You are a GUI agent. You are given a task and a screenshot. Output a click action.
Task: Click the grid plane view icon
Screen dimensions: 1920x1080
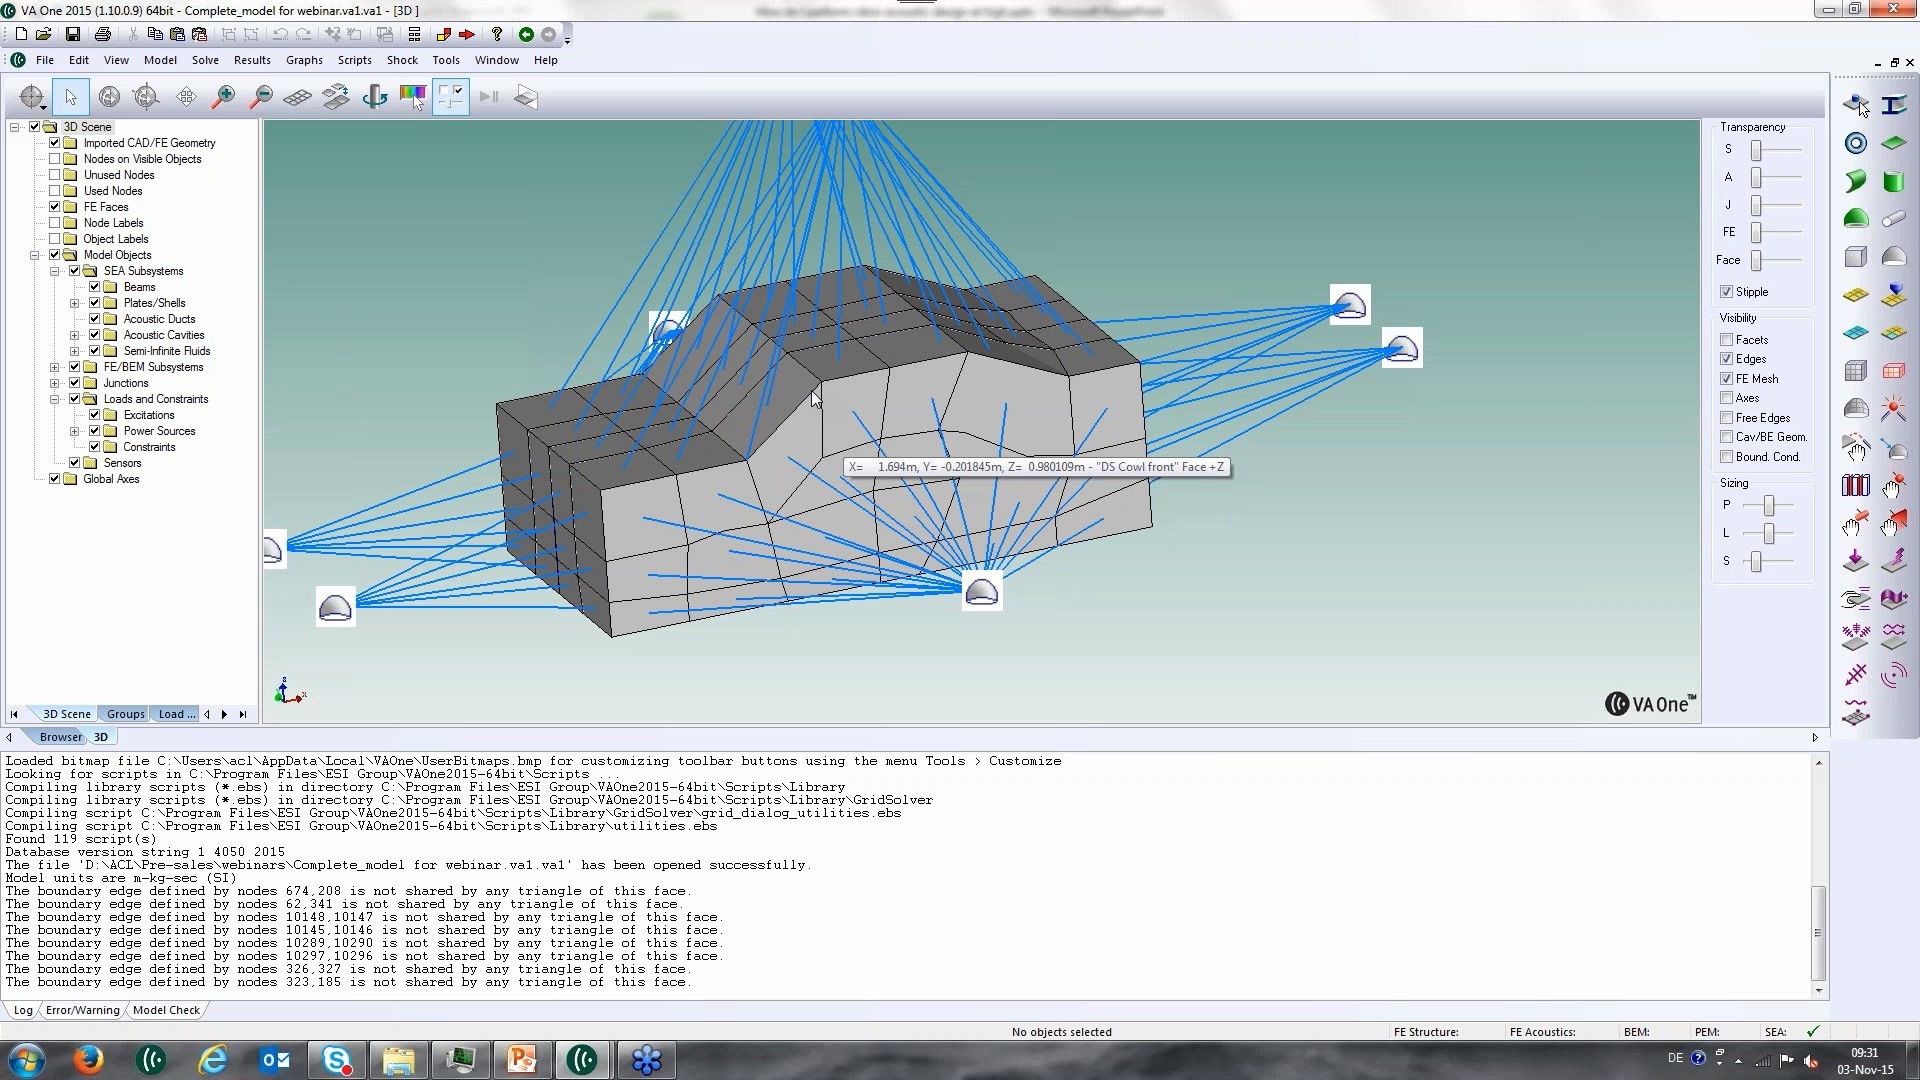coord(298,97)
